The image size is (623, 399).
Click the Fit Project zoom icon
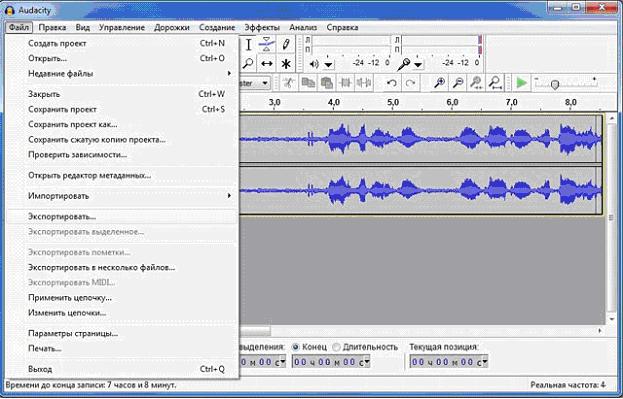pos(495,83)
